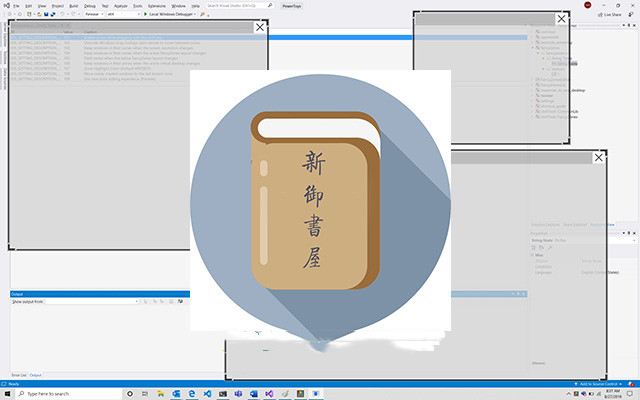Open the Analyze menu
The height and width of the screenshot is (400, 640).
(x=121, y=6)
